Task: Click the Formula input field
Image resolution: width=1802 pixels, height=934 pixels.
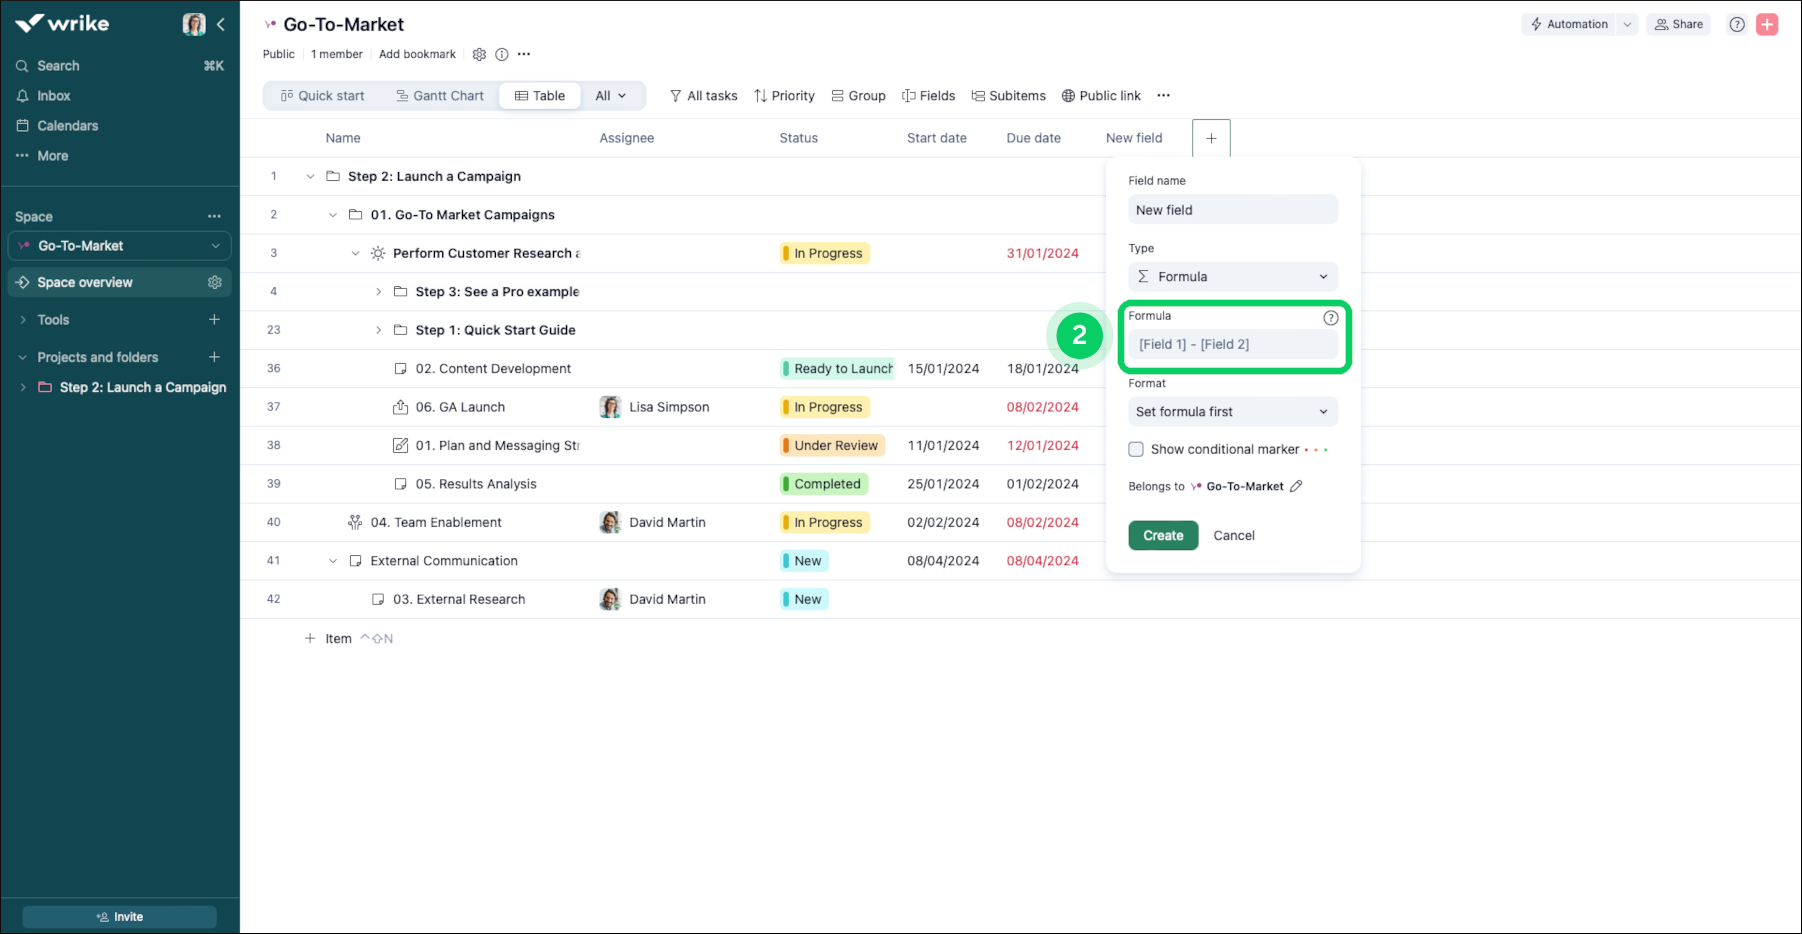Action: click(x=1232, y=345)
